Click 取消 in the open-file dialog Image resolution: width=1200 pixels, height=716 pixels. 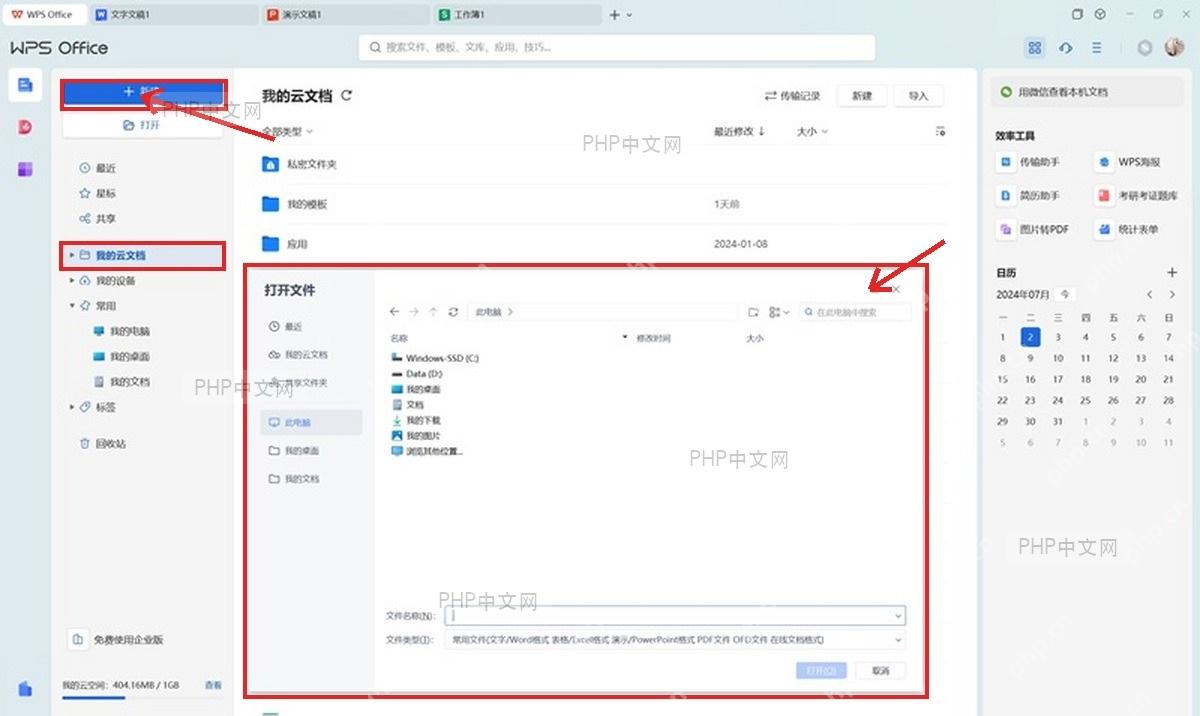[881, 670]
